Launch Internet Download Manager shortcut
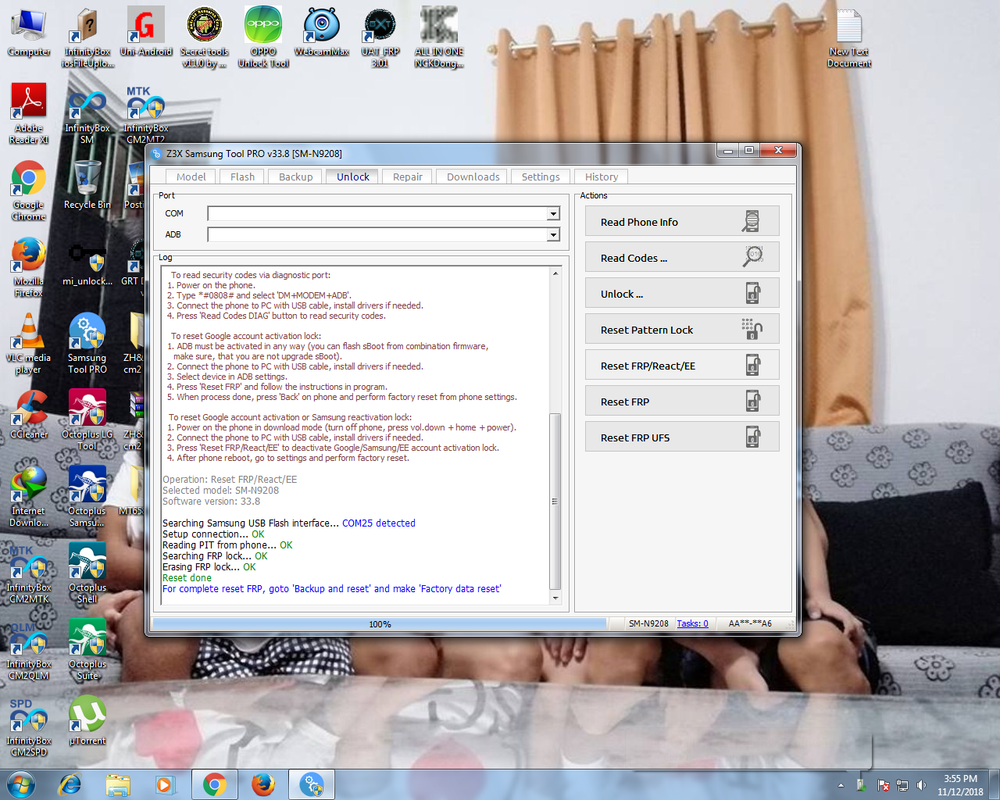The height and width of the screenshot is (800, 1000). 29,496
